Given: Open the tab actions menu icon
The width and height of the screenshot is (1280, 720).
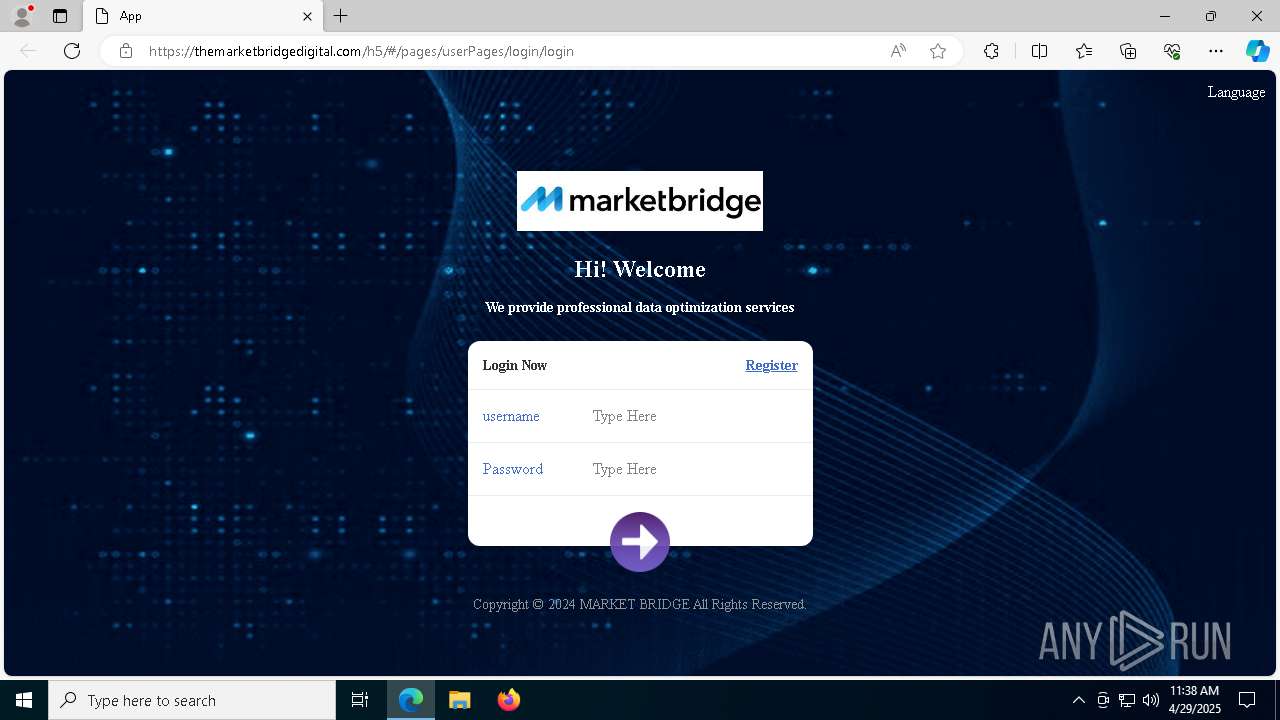Looking at the screenshot, I should [x=60, y=16].
